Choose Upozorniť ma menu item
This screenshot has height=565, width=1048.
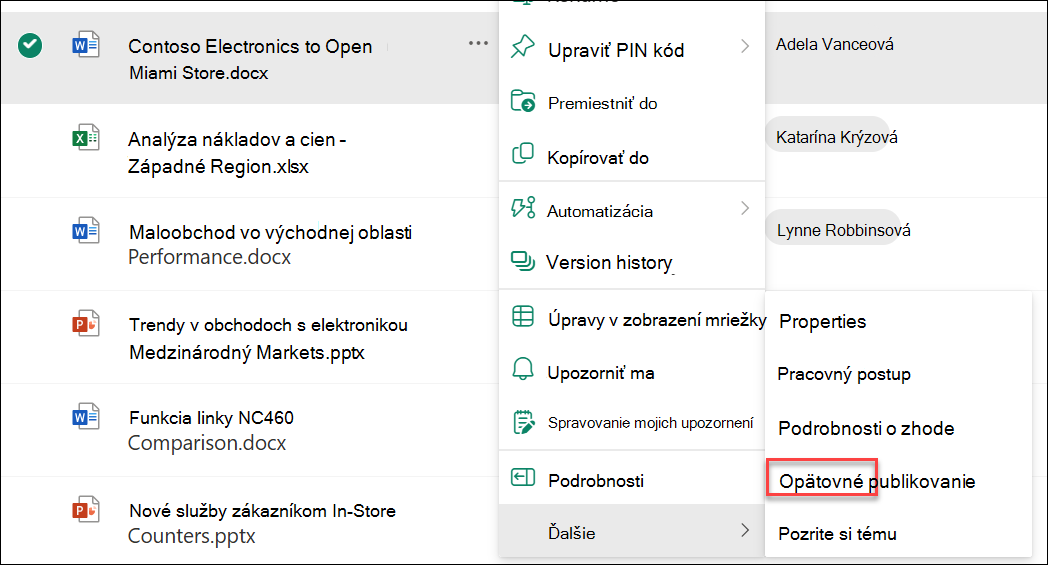click(x=632, y=372)
